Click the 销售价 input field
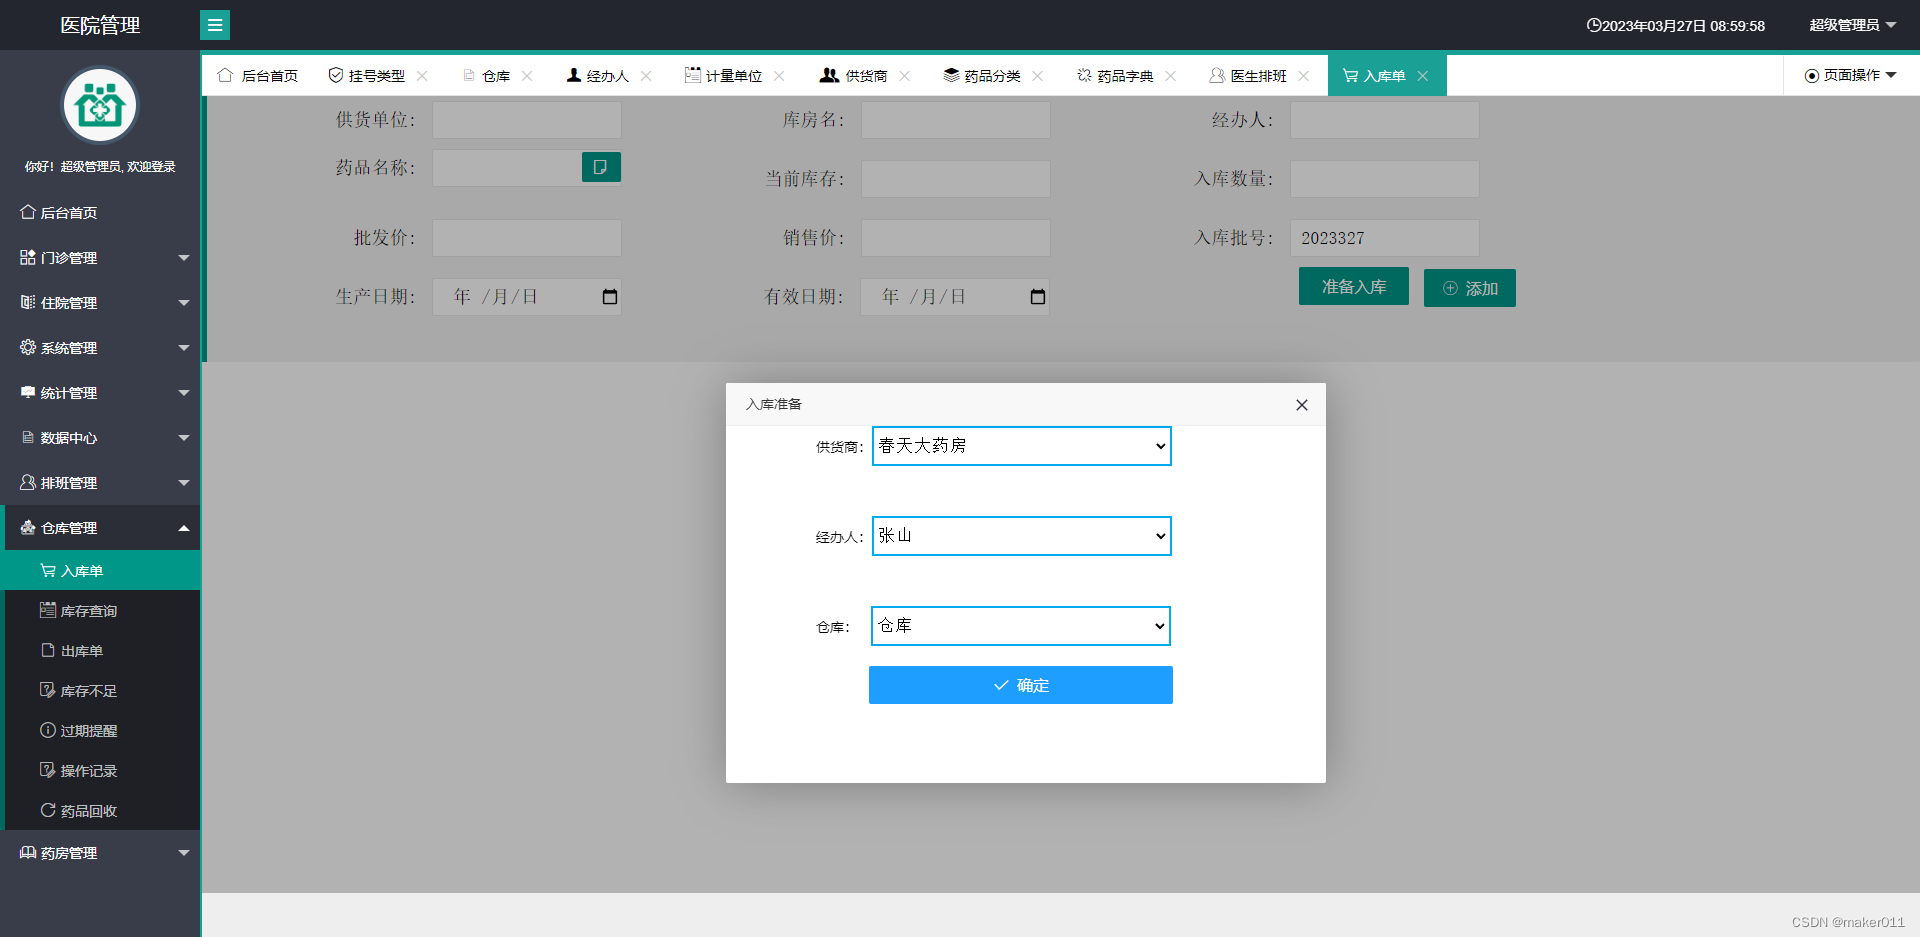The height and width of the screenshot is (937, 1920). click(x=956, y=238)
